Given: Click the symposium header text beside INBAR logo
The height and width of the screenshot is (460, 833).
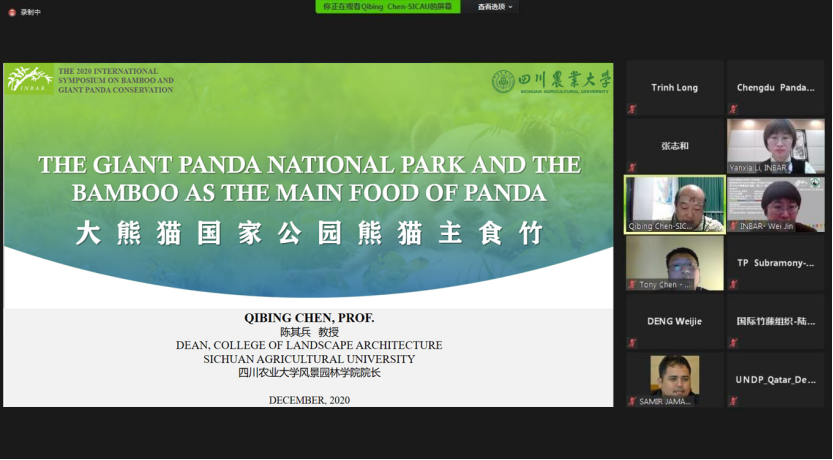Looking at the screenshot, I should point(116,80).
